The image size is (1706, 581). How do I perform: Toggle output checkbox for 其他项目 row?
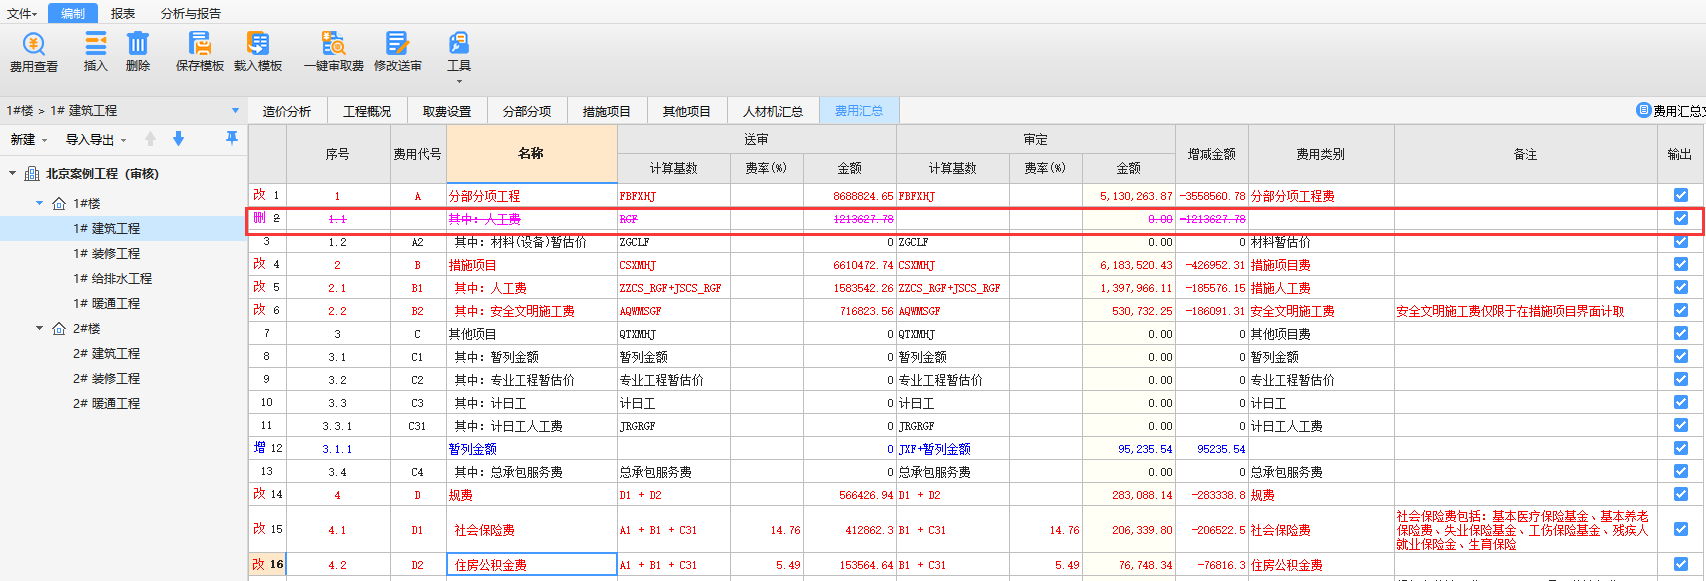click(x=1680, y=333)
